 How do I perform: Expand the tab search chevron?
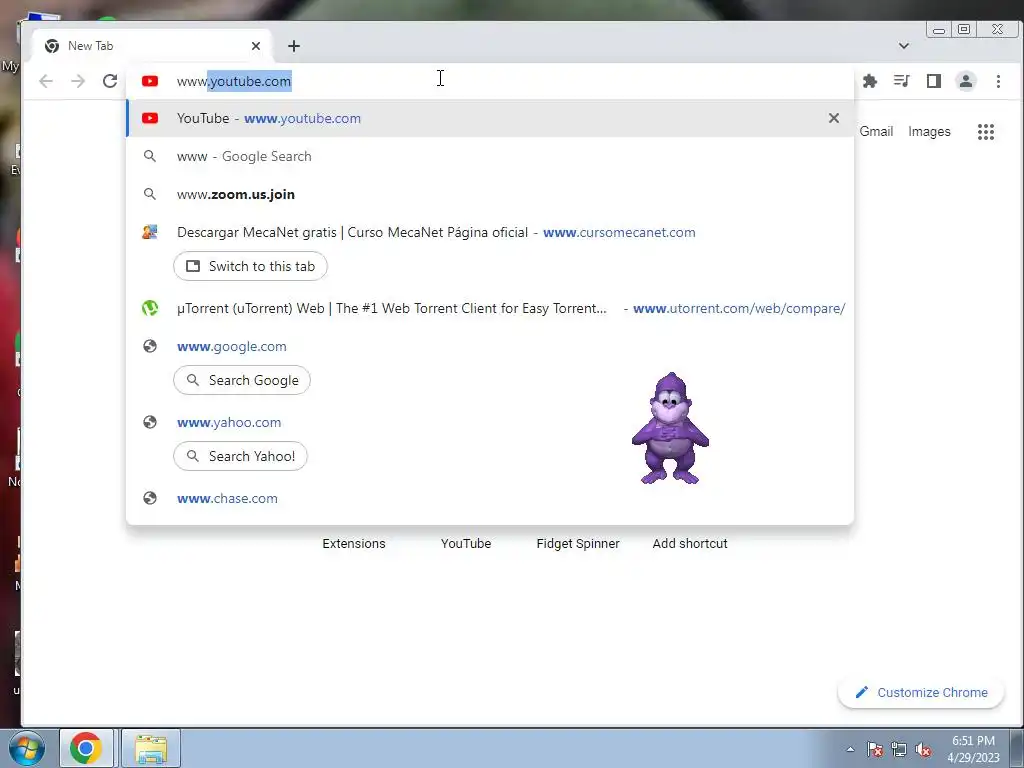(x=904, y=46)
